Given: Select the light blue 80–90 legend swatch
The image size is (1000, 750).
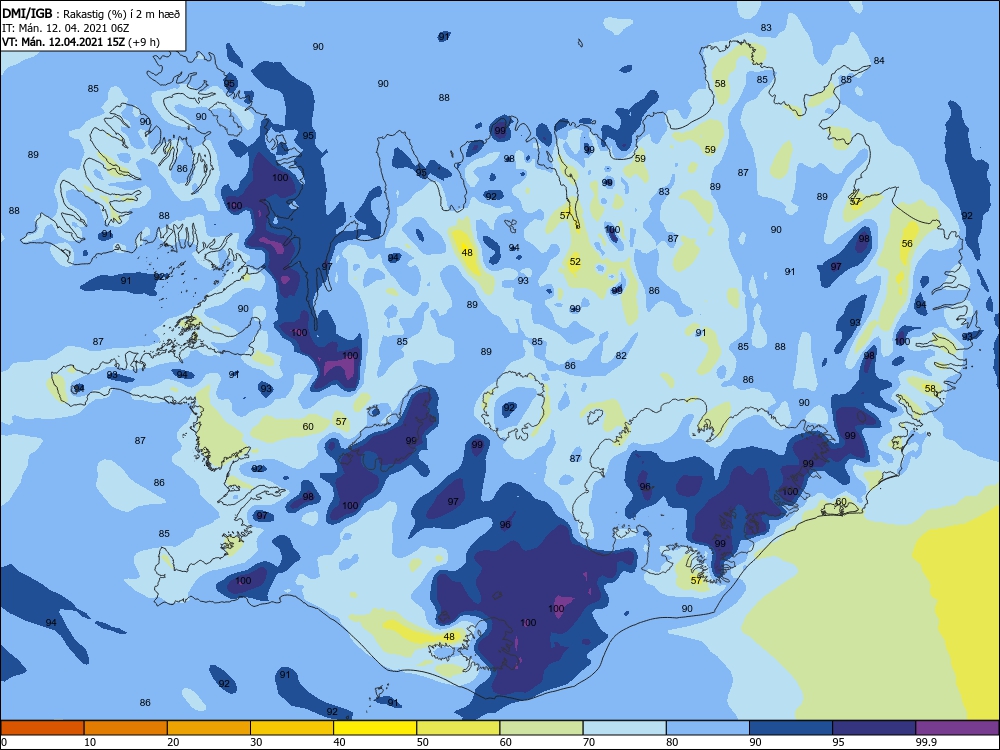Looking at the screenshot, I should [708, 728].
